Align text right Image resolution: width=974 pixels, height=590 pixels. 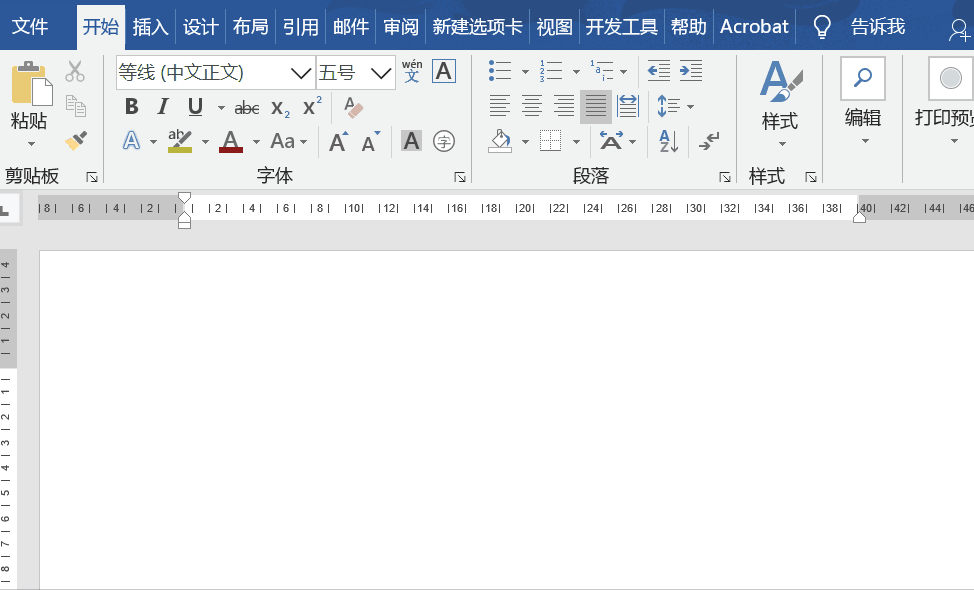564,106
